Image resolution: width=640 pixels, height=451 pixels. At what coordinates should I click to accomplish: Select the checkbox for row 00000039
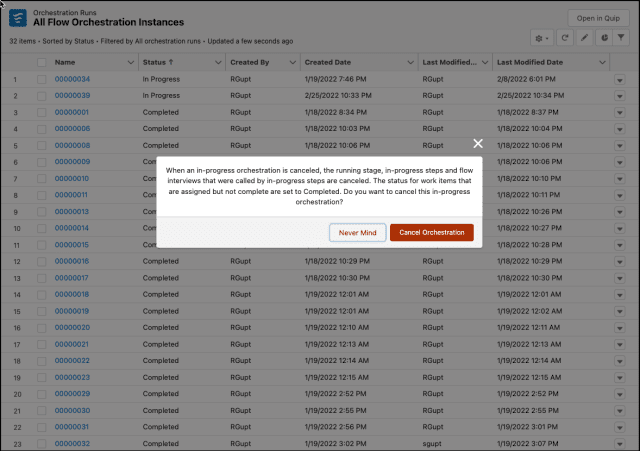(41, 95)
